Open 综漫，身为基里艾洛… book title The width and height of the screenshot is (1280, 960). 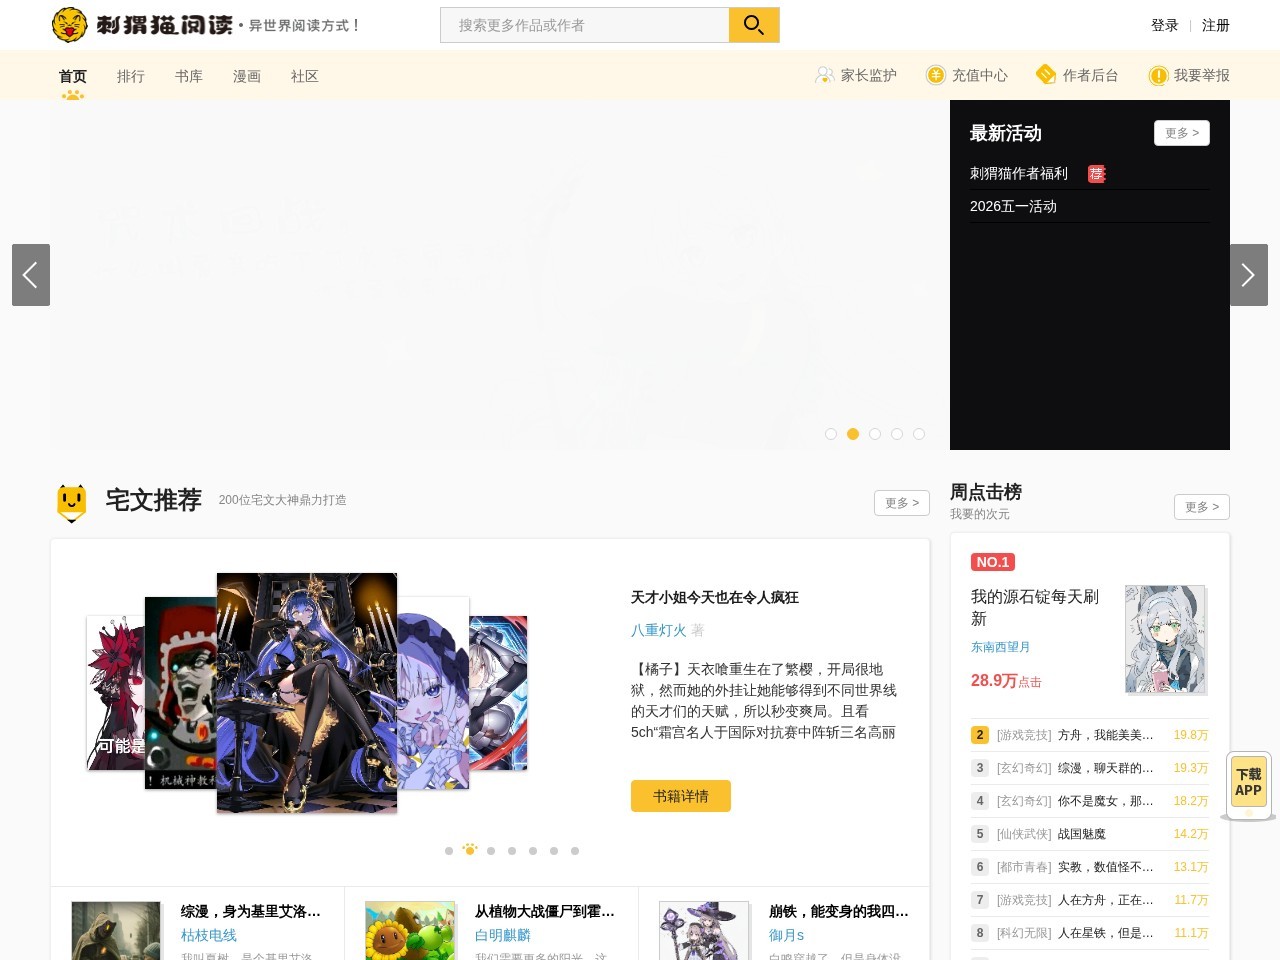point(251,911)
